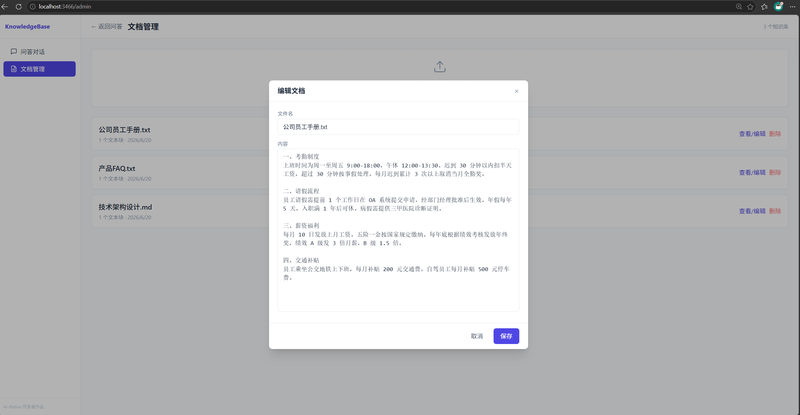Open the browser extensions icon

click(764, 7)
